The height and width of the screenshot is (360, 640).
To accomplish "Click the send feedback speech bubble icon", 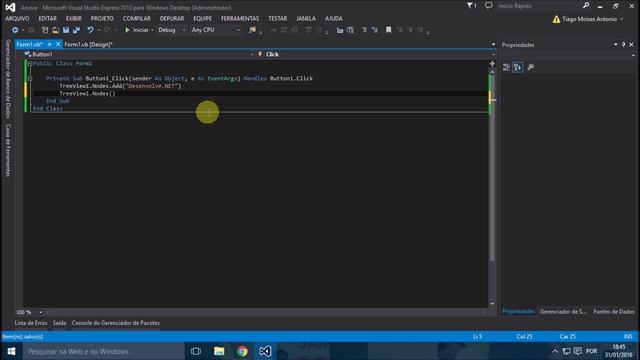I will pos(489,6).
